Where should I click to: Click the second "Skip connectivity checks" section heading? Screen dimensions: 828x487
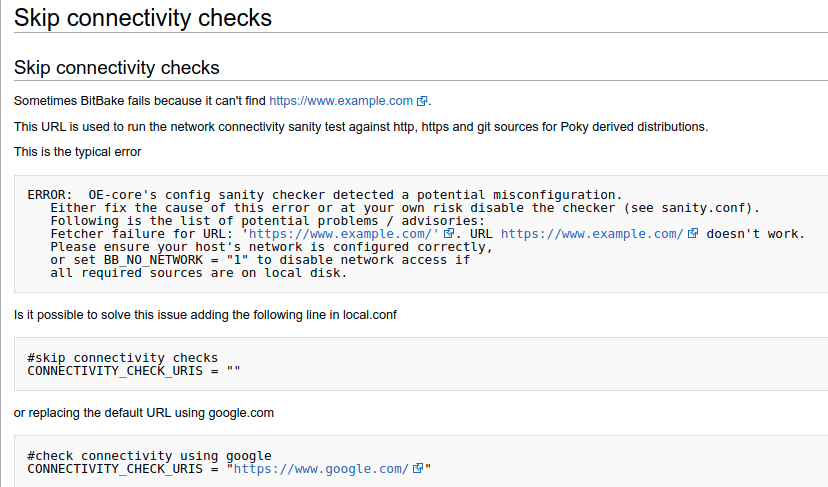click(x=117, y=68)
